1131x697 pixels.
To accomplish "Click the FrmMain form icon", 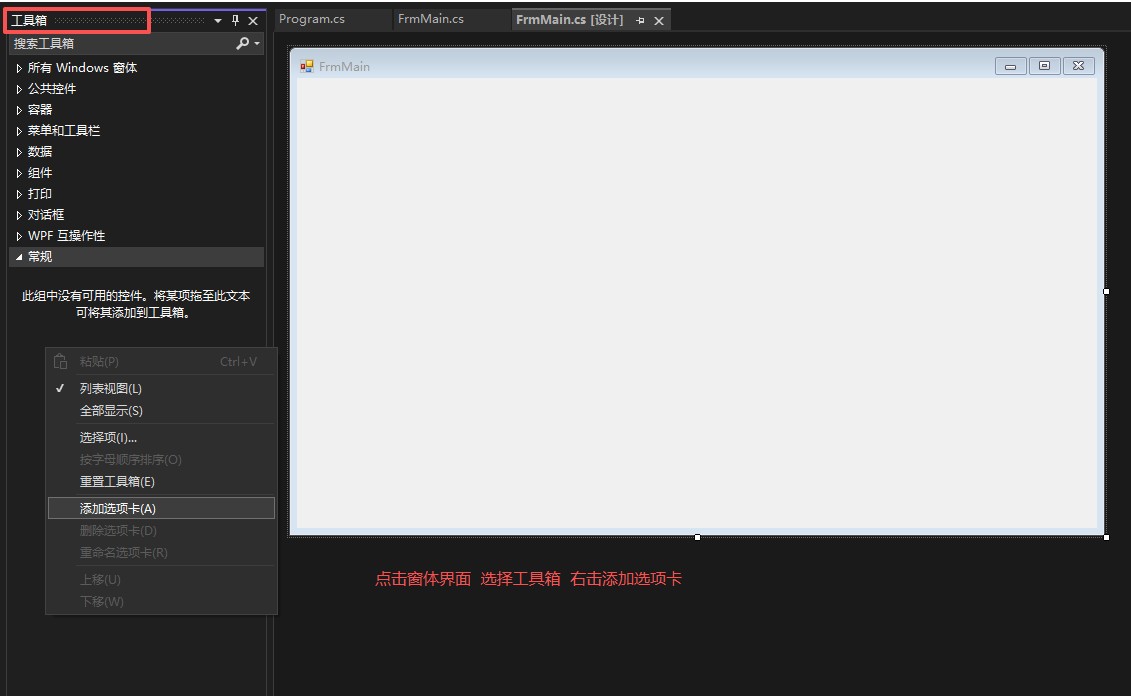I will pyautogui.click(x=307, y=66).
